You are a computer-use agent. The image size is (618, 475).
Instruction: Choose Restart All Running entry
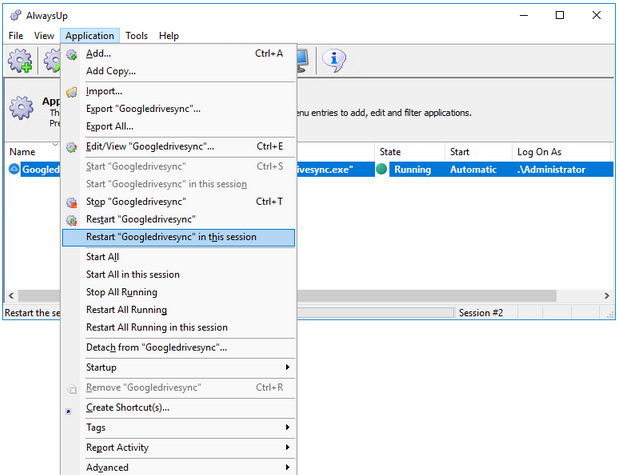click(x=179, y=310)
